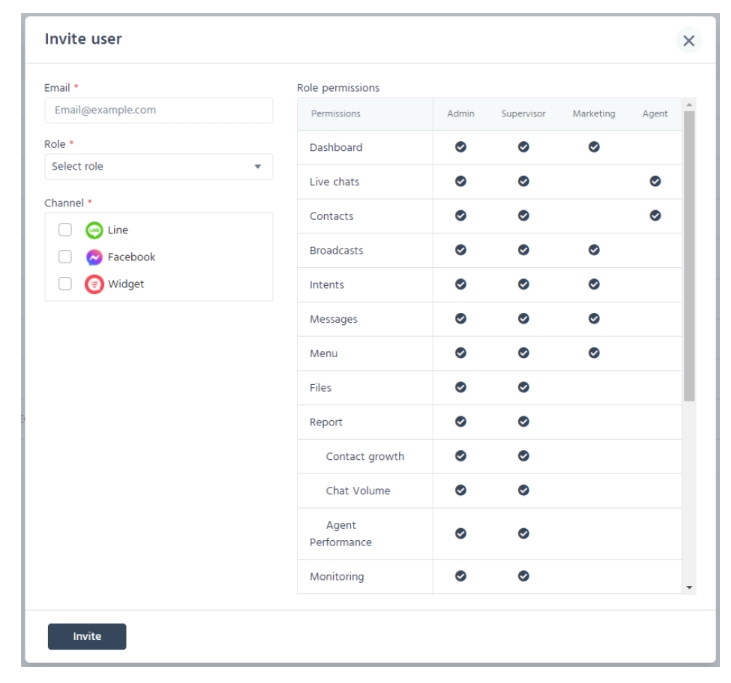Click the Broadcasts permission label
Screen dimensions: 731x683
[336, 250]
